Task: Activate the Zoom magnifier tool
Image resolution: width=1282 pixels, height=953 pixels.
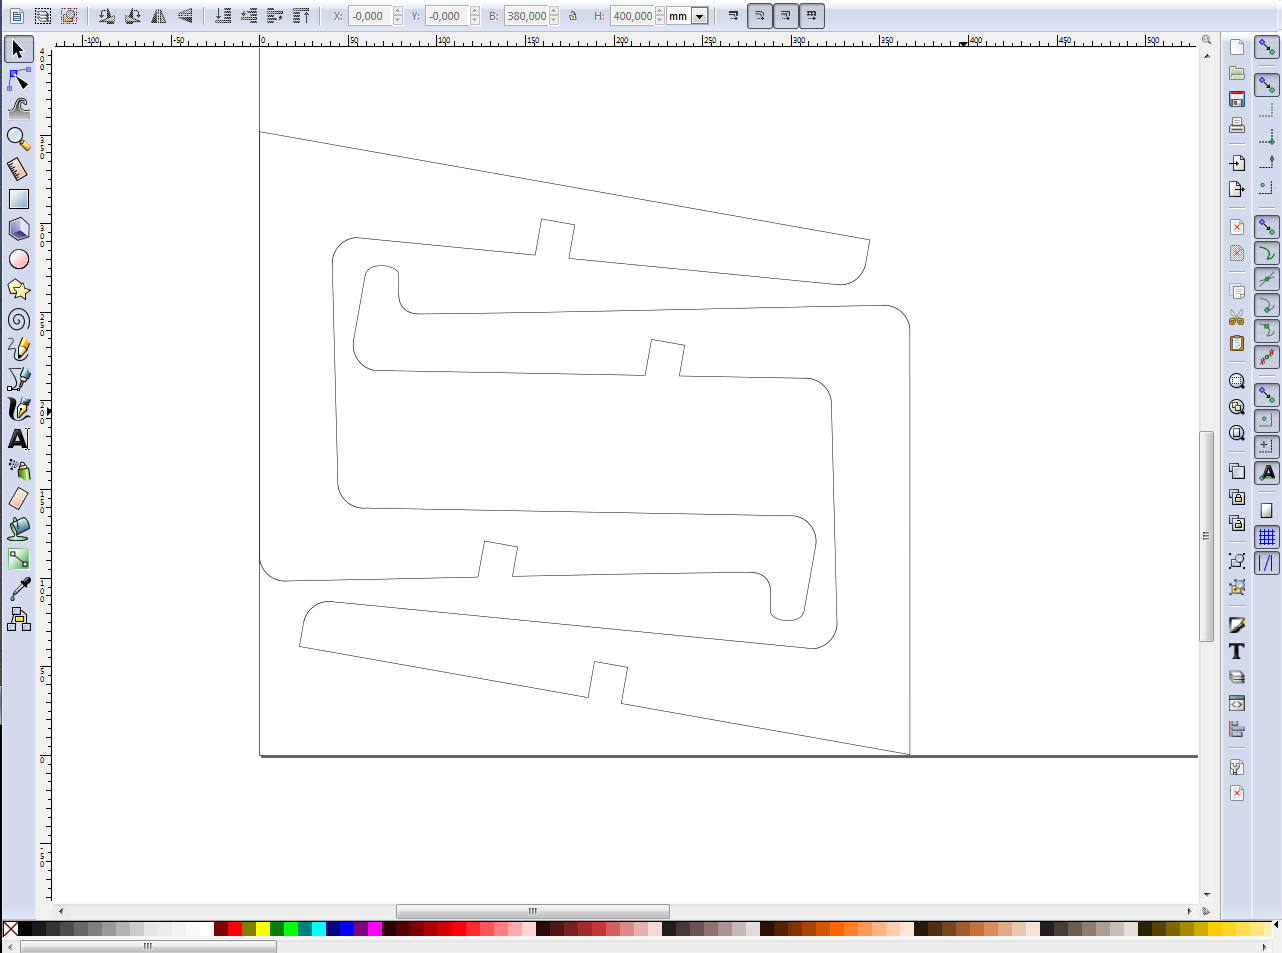Action: coord(19,139)
